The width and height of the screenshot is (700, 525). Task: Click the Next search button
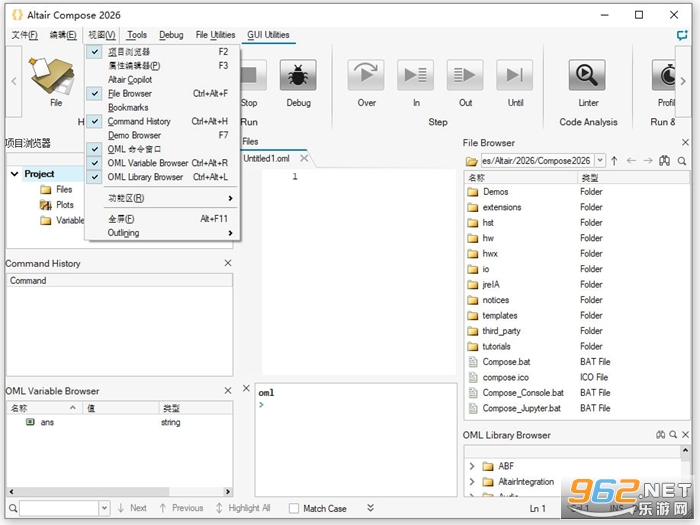[133, 508]
